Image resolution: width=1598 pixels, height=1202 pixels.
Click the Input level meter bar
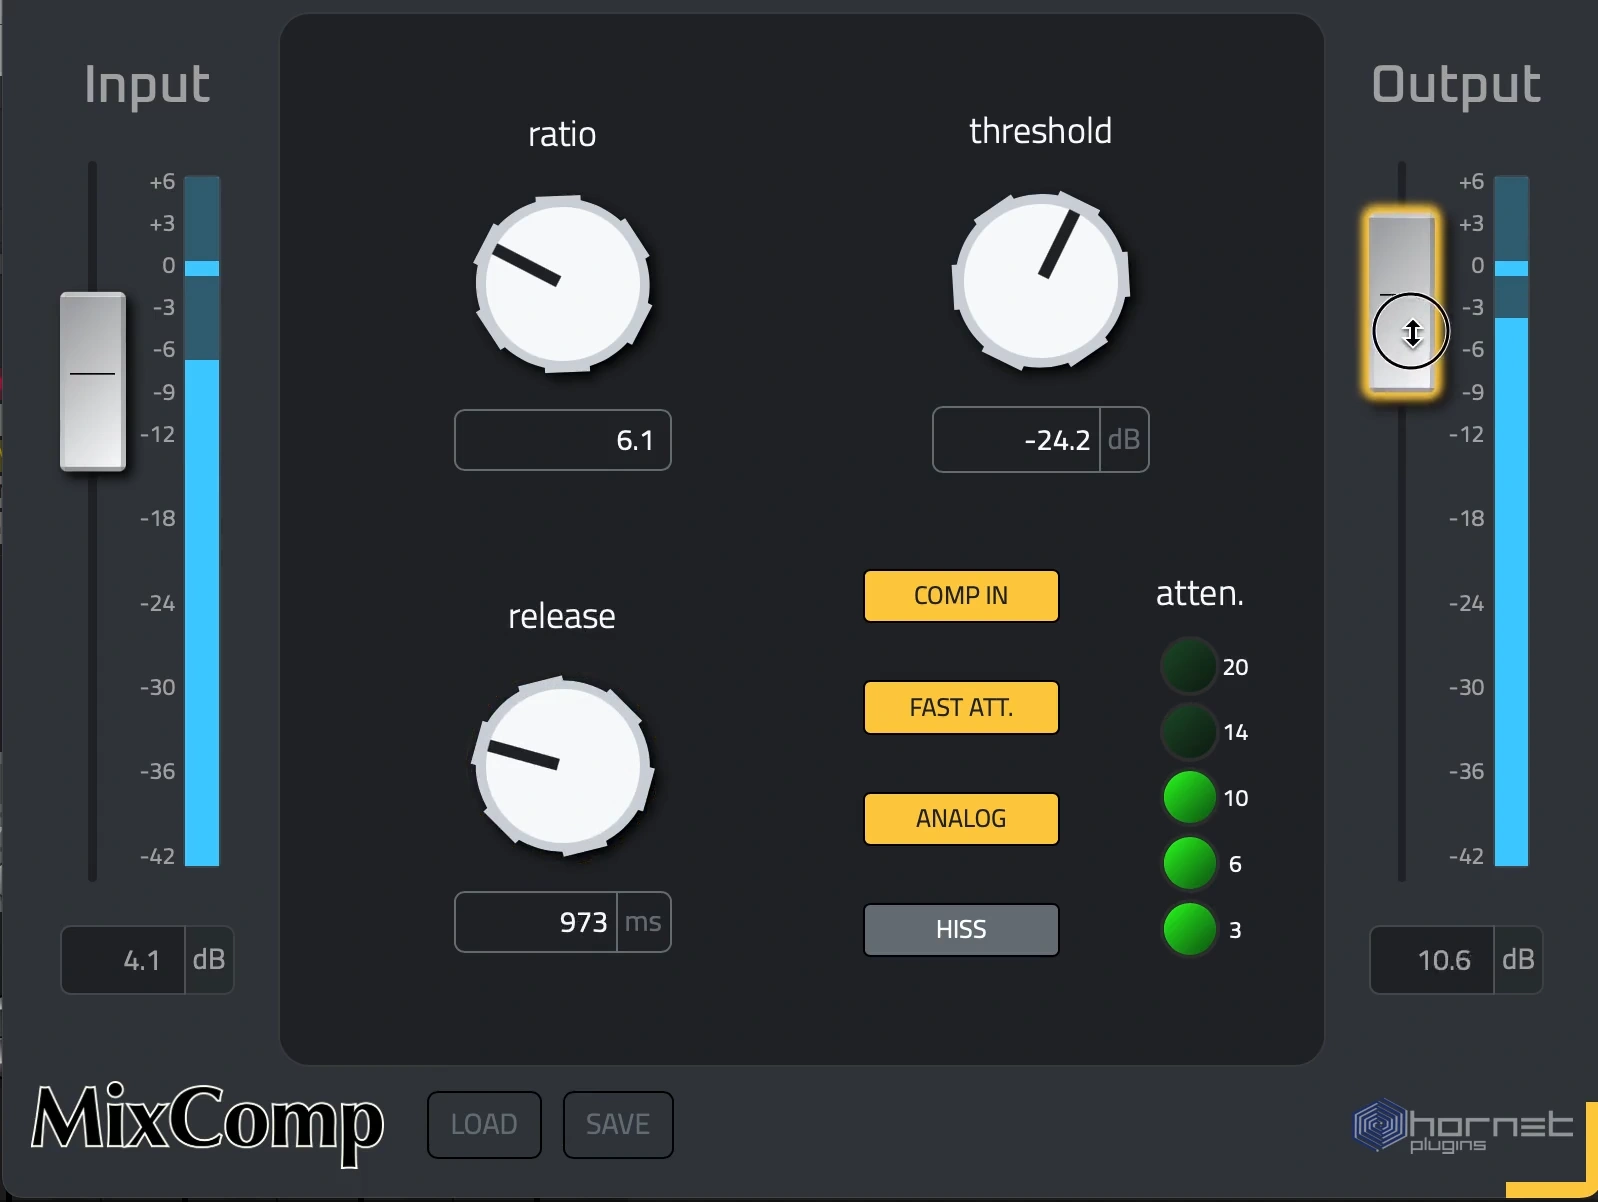pyautogui.click(x=202, y=521)
